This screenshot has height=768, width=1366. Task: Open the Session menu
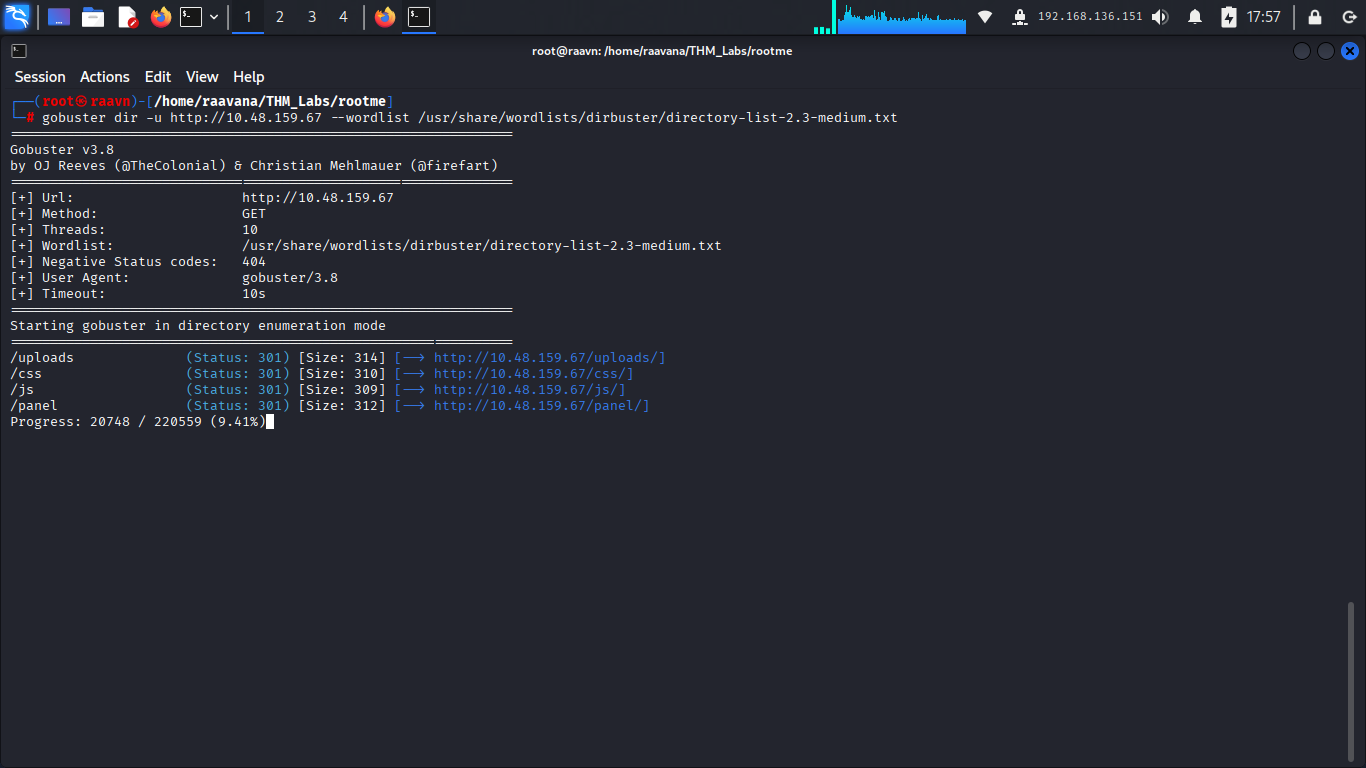point(40,77)
